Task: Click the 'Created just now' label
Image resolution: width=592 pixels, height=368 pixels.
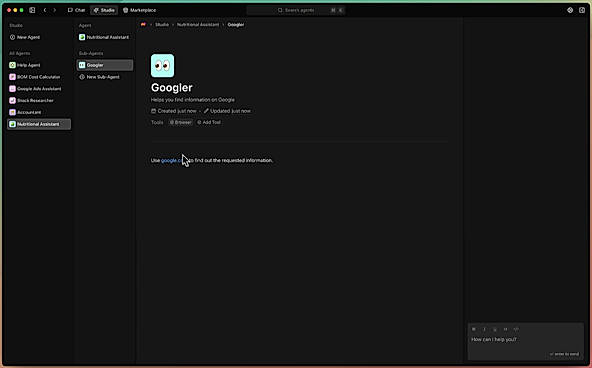Action: (174, 111)
